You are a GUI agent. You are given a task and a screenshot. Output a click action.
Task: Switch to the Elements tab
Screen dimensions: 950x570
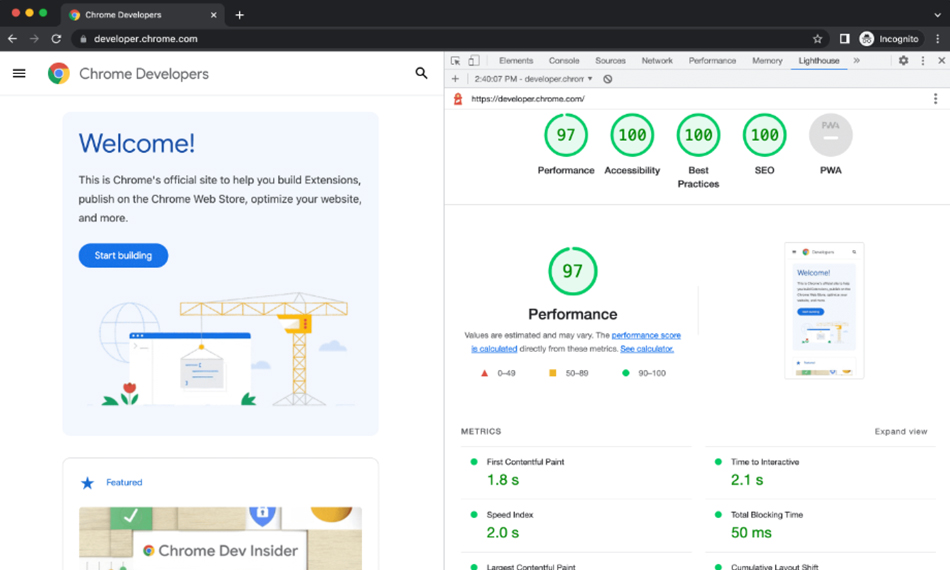516,61
